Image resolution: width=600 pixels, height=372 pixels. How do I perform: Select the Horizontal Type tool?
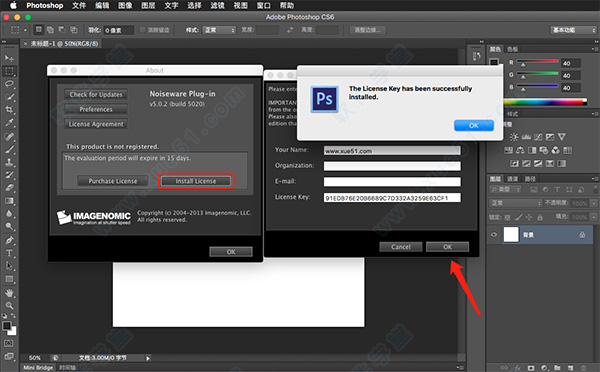tap(9, 253)
